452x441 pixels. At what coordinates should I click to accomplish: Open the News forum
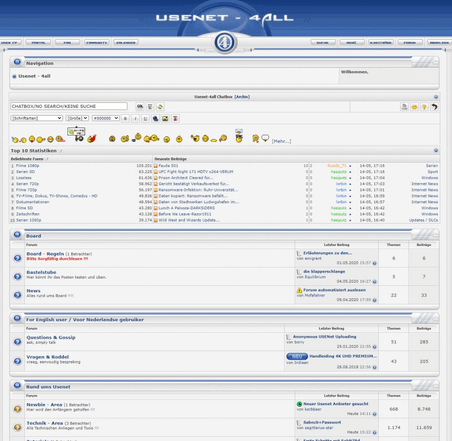[x=33, y=291]
